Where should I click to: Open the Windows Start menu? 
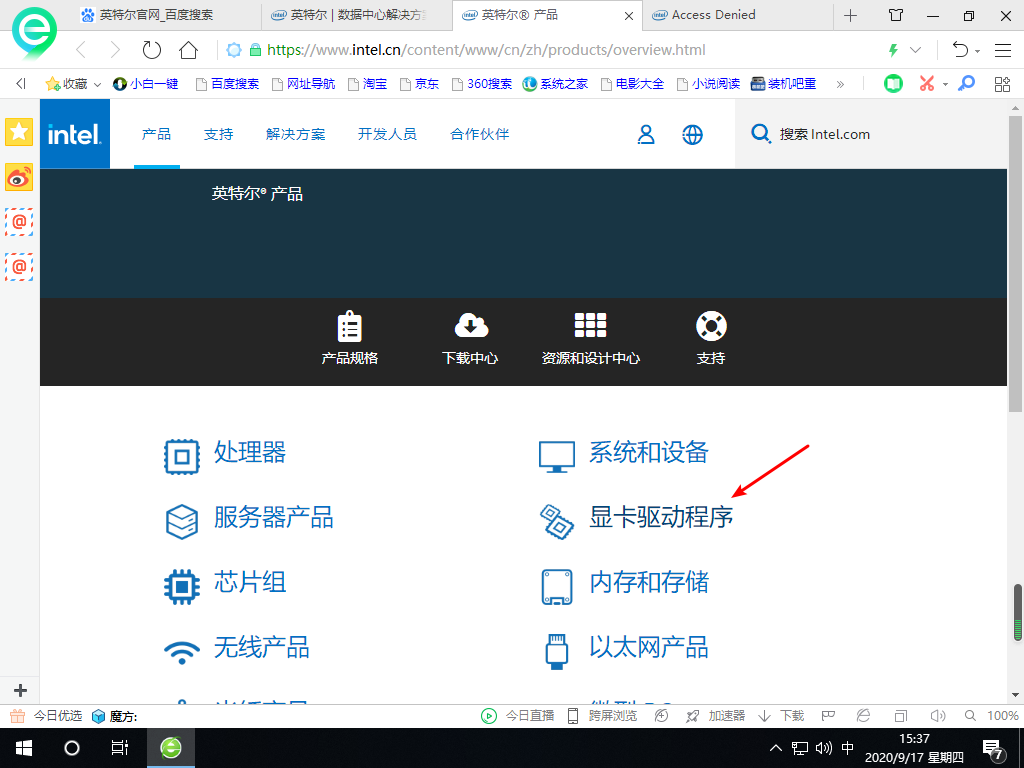pos(24,748)
